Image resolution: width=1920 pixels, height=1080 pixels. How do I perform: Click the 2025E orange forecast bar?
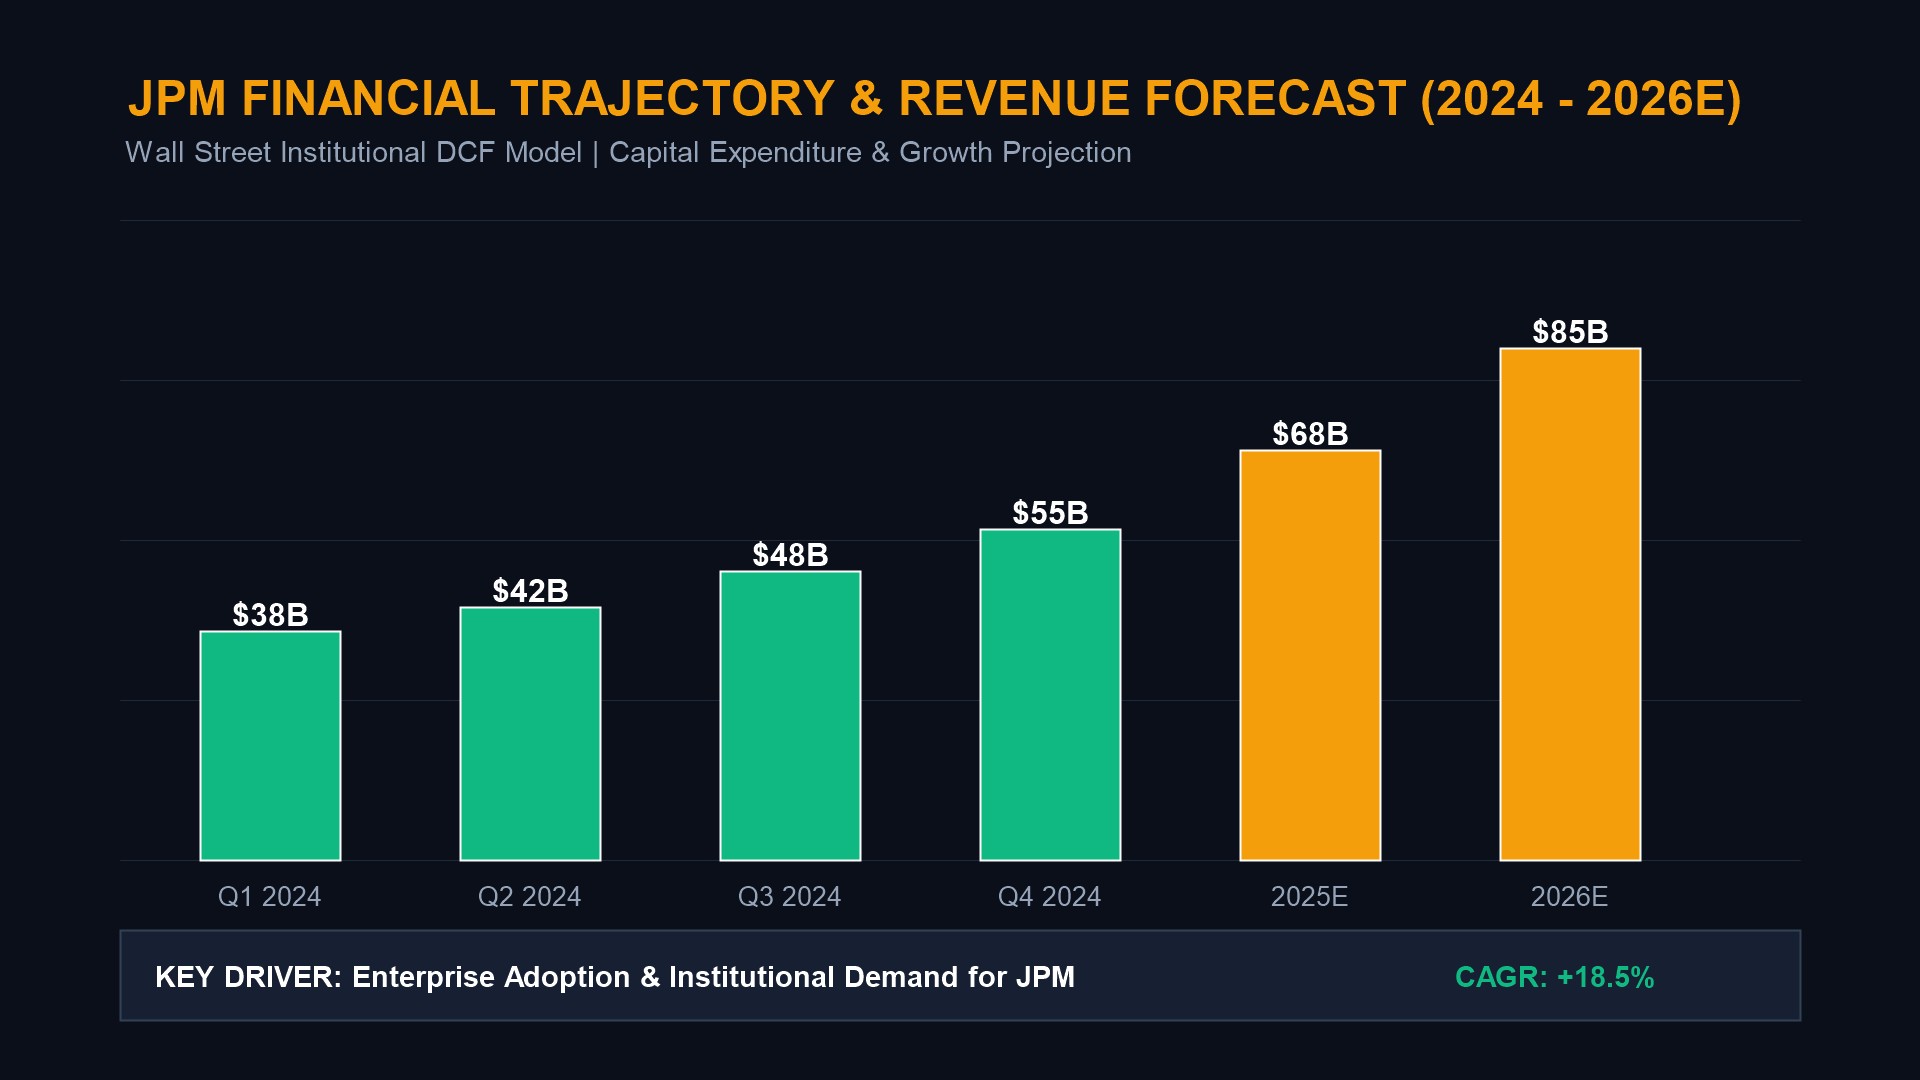coord(1310,655)
